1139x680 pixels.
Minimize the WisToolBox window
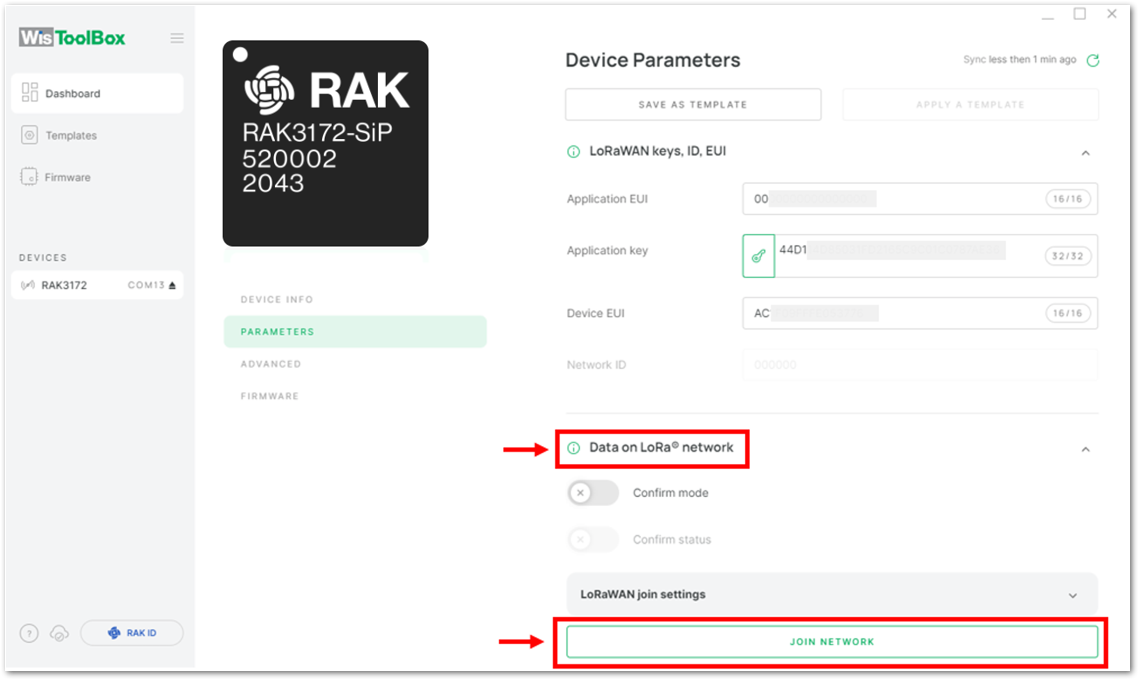(1047, 16)
